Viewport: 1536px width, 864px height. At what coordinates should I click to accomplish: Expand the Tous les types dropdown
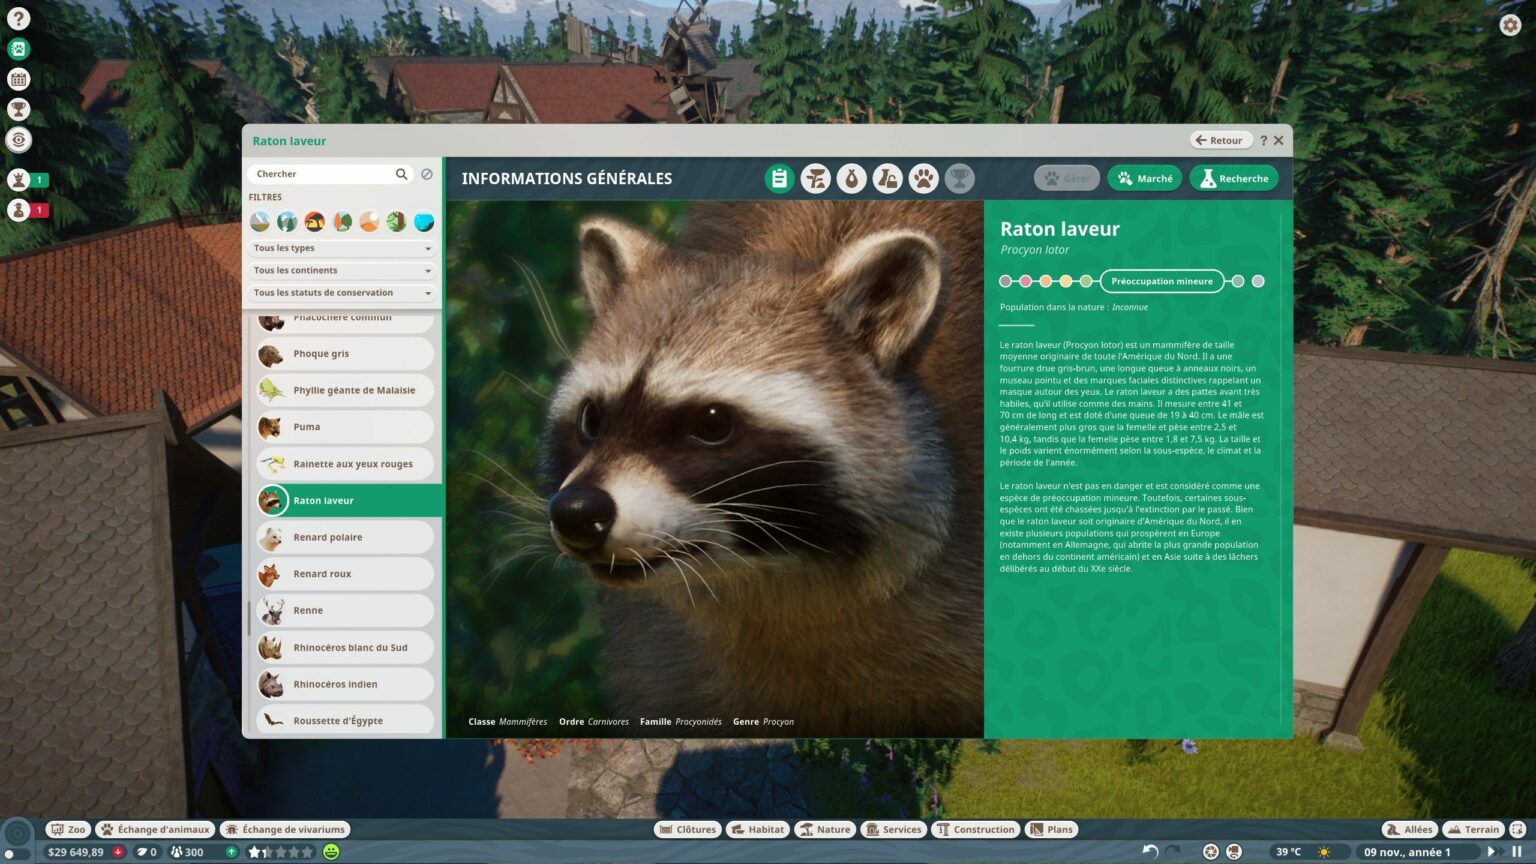[342, 248]
